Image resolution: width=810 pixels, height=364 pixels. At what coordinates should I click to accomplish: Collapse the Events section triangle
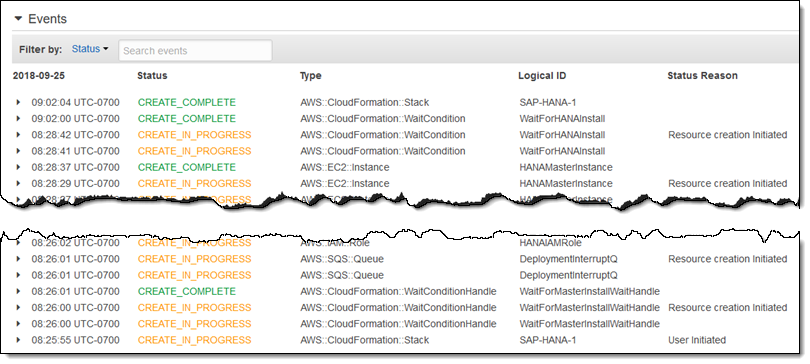pos(19,19)
